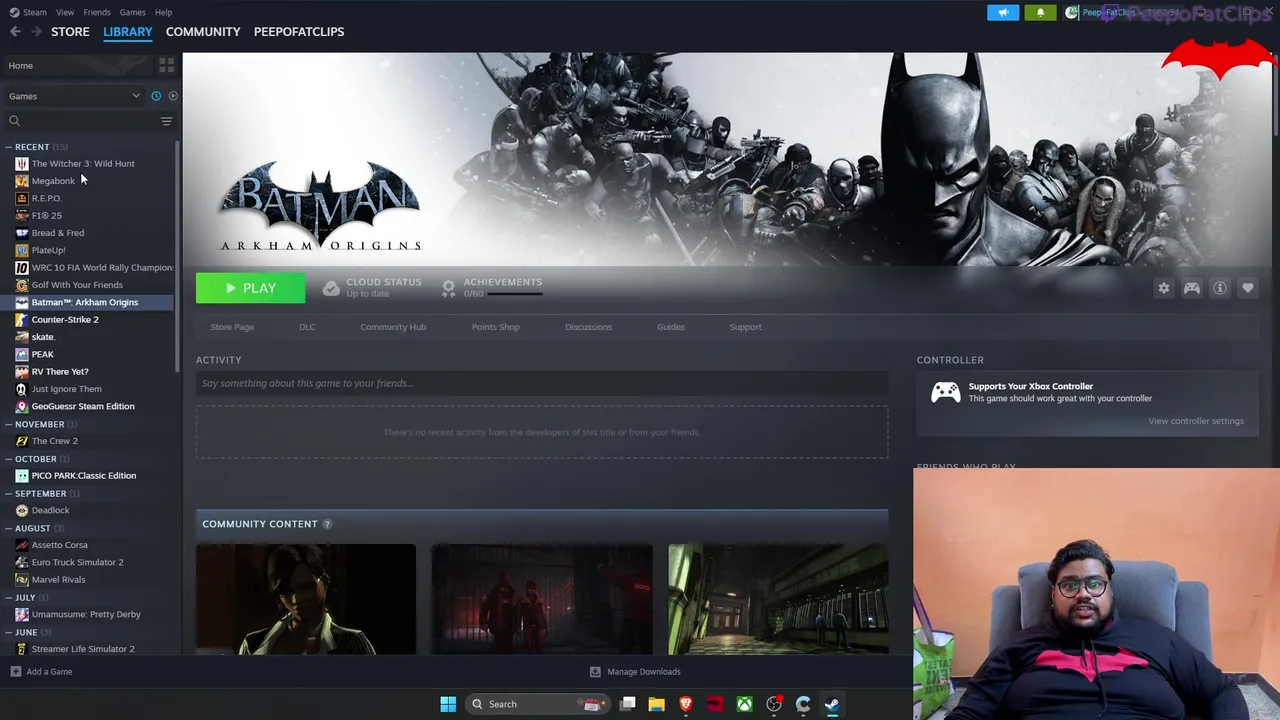Open the Support link

pos(745,327)
